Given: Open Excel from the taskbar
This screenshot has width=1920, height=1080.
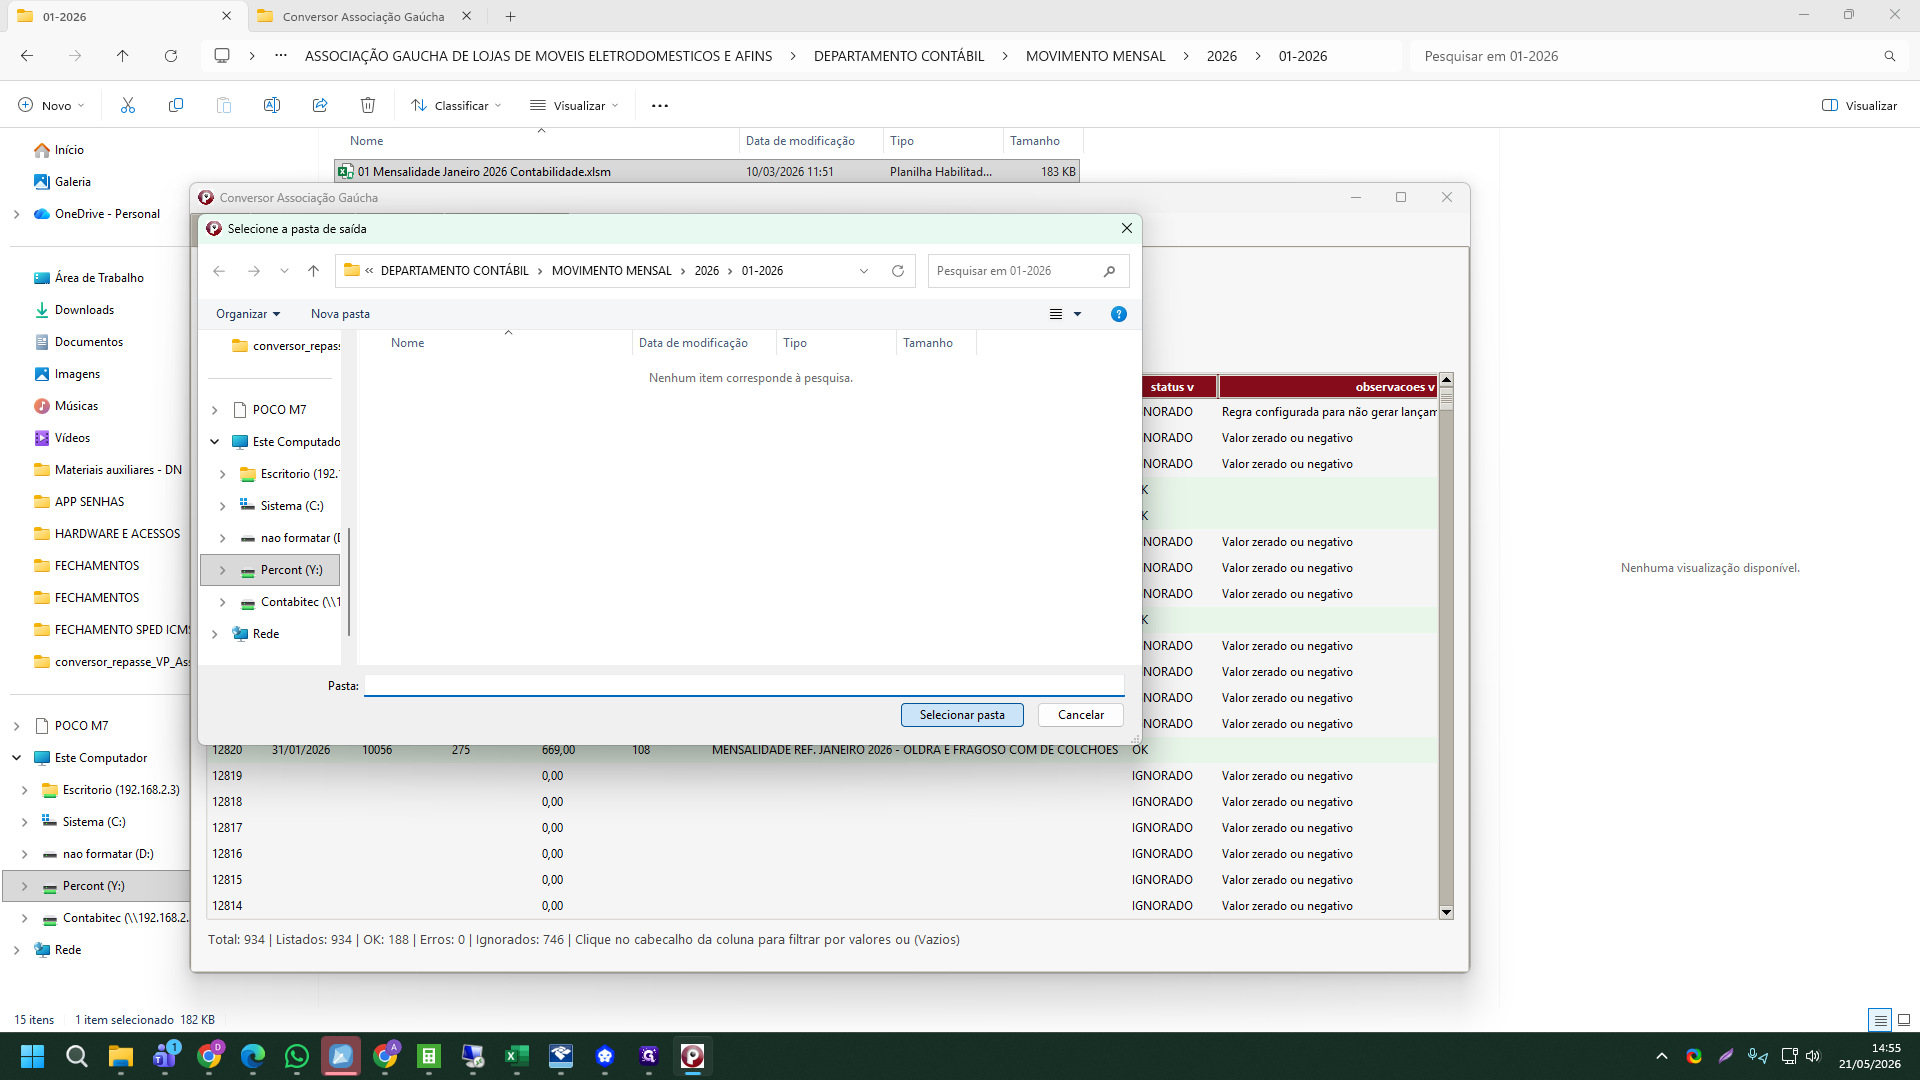Looking at the screenshot, I should 517,1056.
